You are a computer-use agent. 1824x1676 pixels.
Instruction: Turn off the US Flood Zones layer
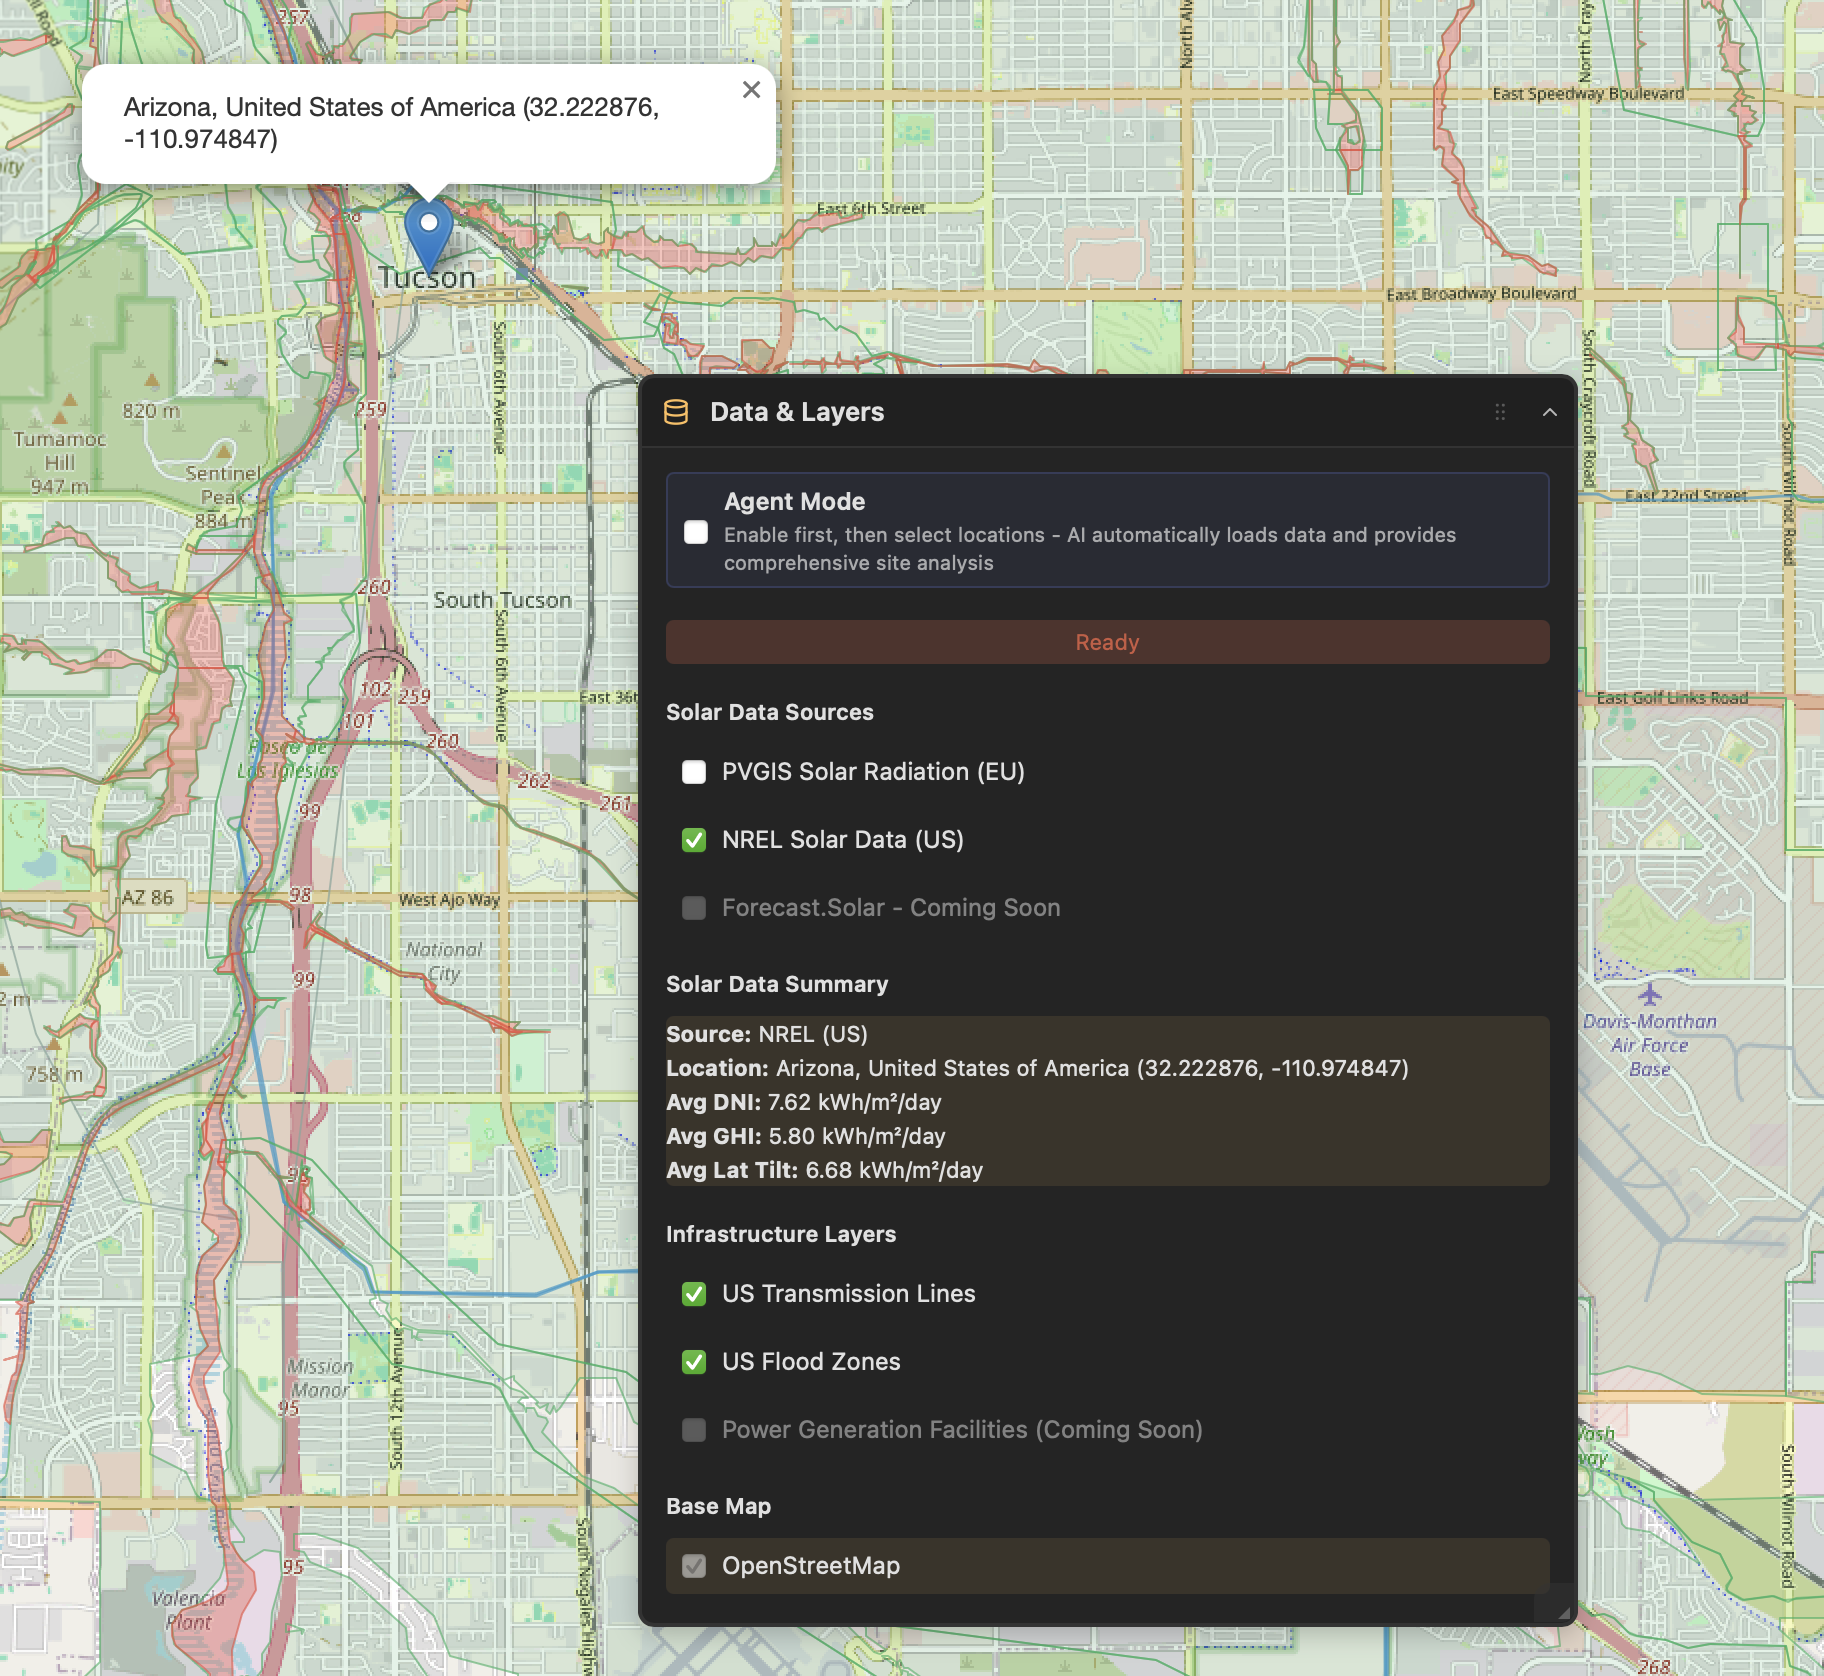(694, 1362)
